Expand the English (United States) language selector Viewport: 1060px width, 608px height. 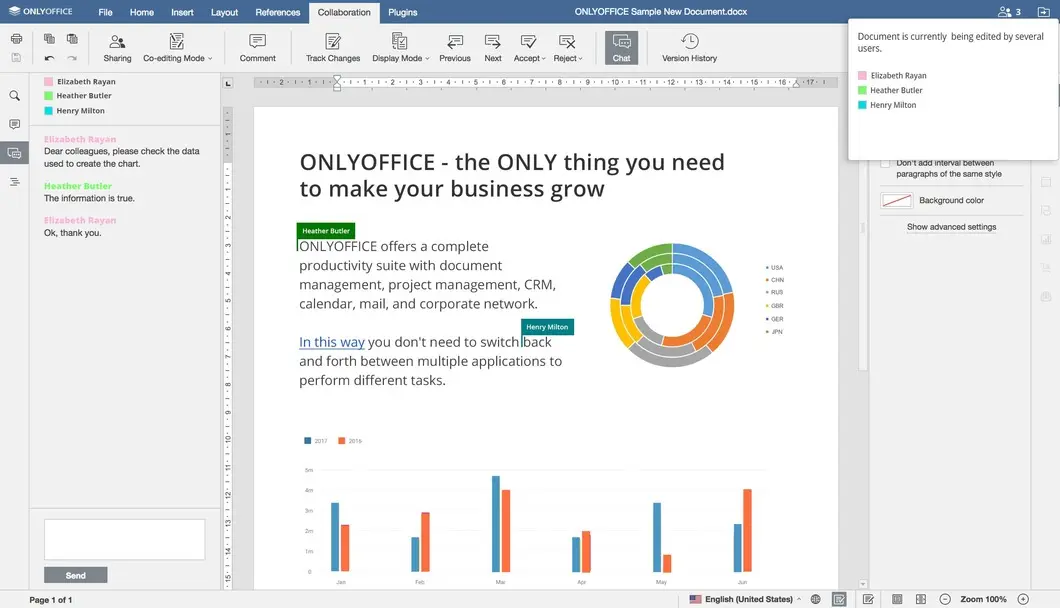click(745, 599)
